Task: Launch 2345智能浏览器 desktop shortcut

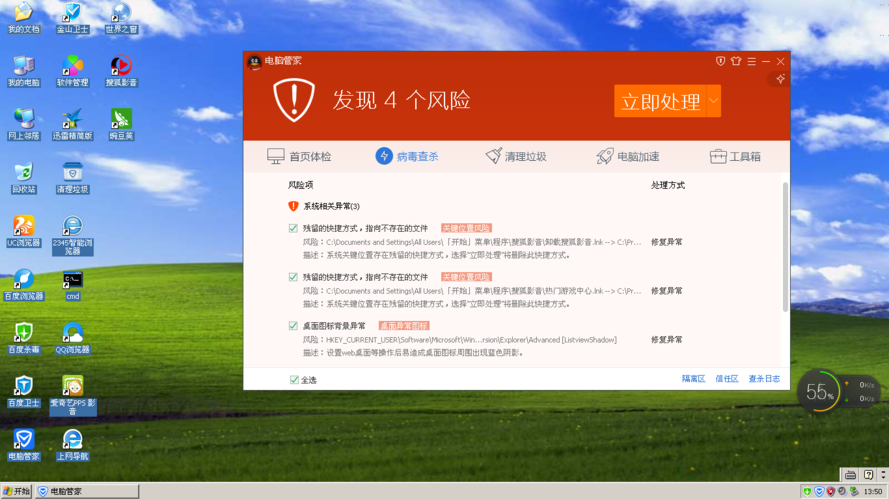Action: (x=73, y=235)
